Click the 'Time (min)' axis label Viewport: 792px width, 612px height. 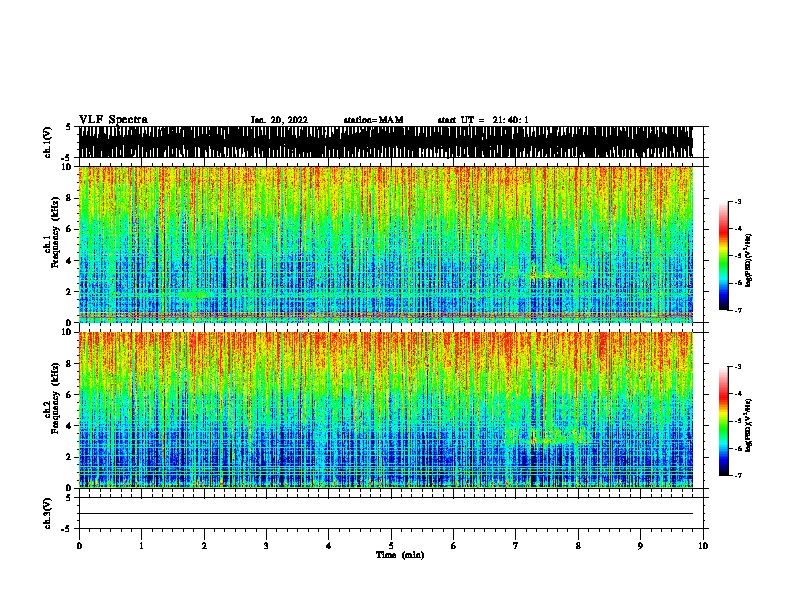point(400,555)
